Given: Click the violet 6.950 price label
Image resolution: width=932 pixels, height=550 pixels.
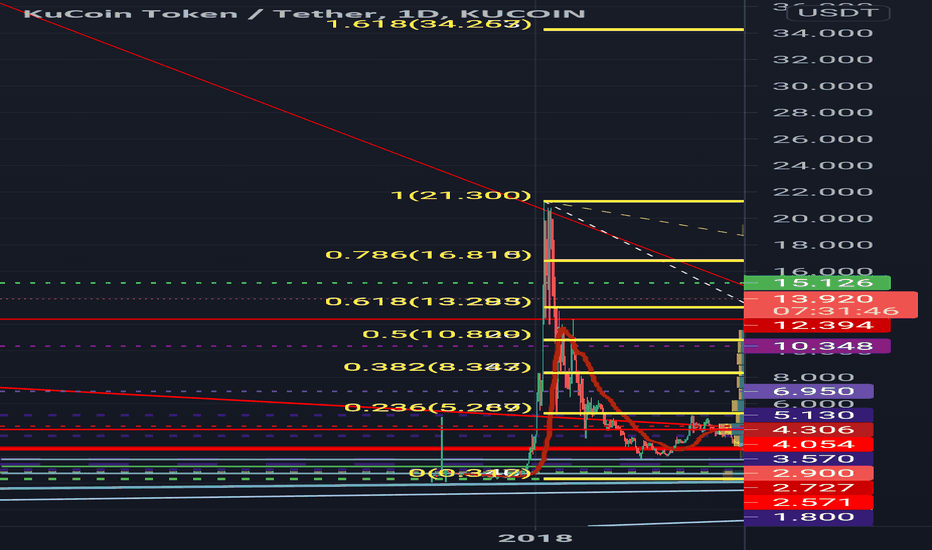Looking at the screenshot, I should 809,391.
